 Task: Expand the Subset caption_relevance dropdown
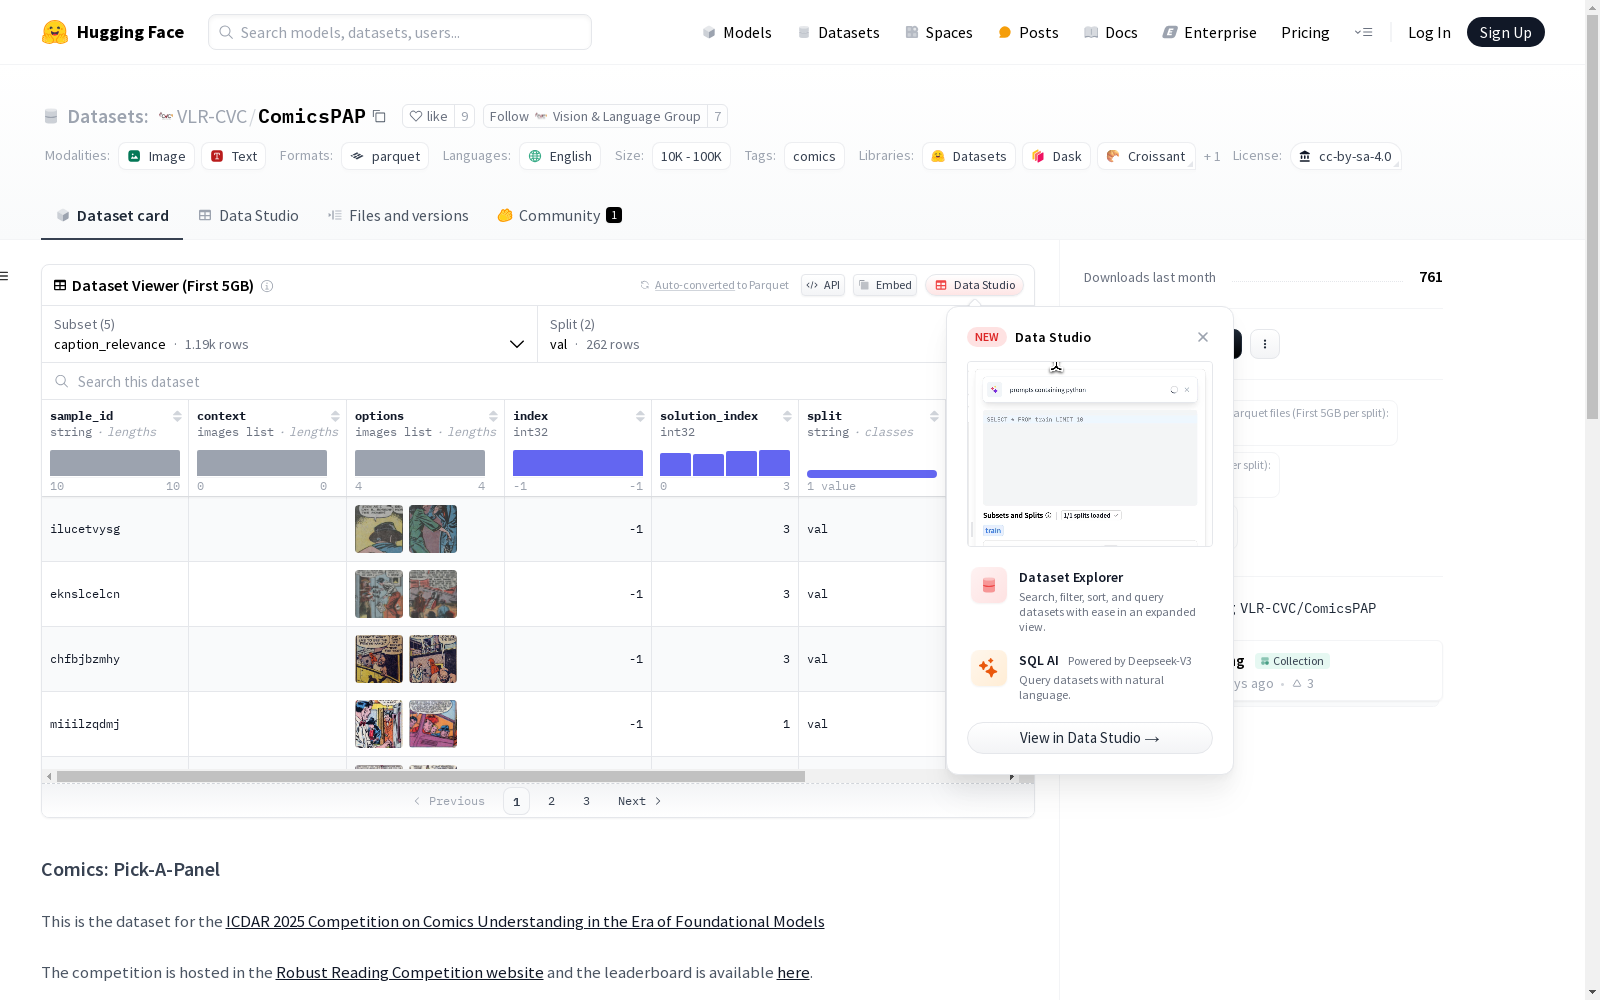[x=289, y=334]
